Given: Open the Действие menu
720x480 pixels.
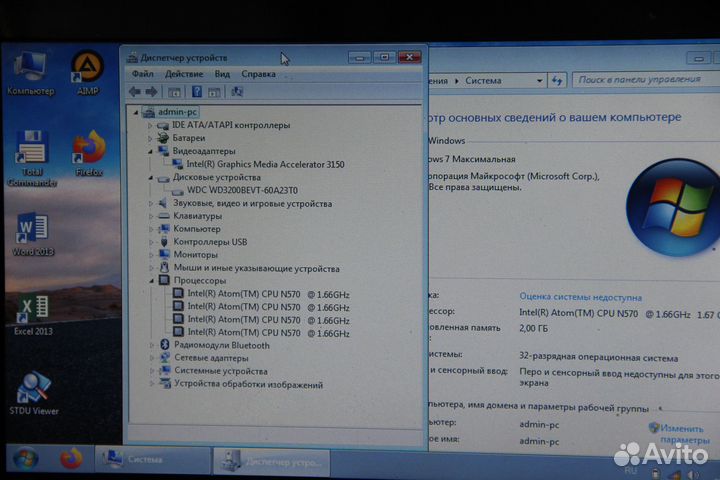Looking at the screenshot, I should point(184,73).
